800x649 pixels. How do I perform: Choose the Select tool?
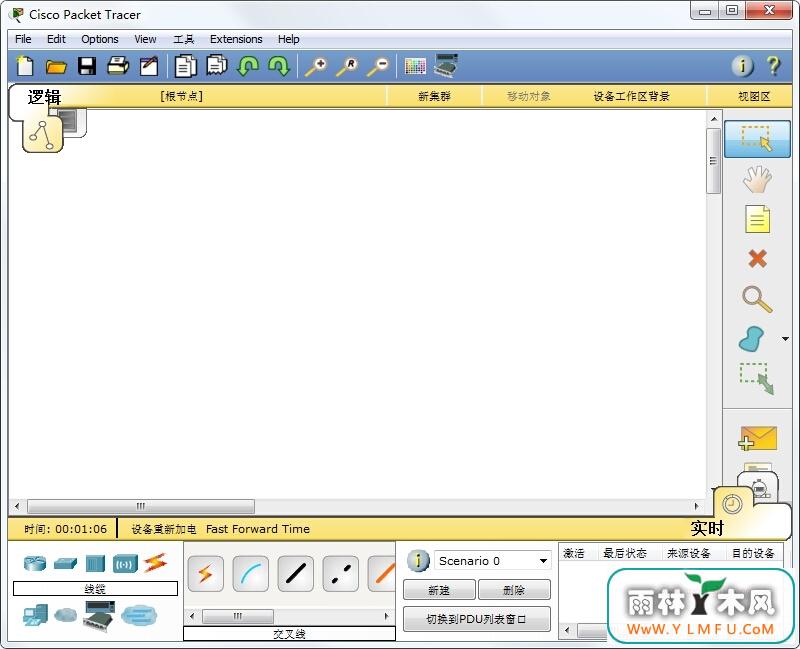click(x=757, y=139)
